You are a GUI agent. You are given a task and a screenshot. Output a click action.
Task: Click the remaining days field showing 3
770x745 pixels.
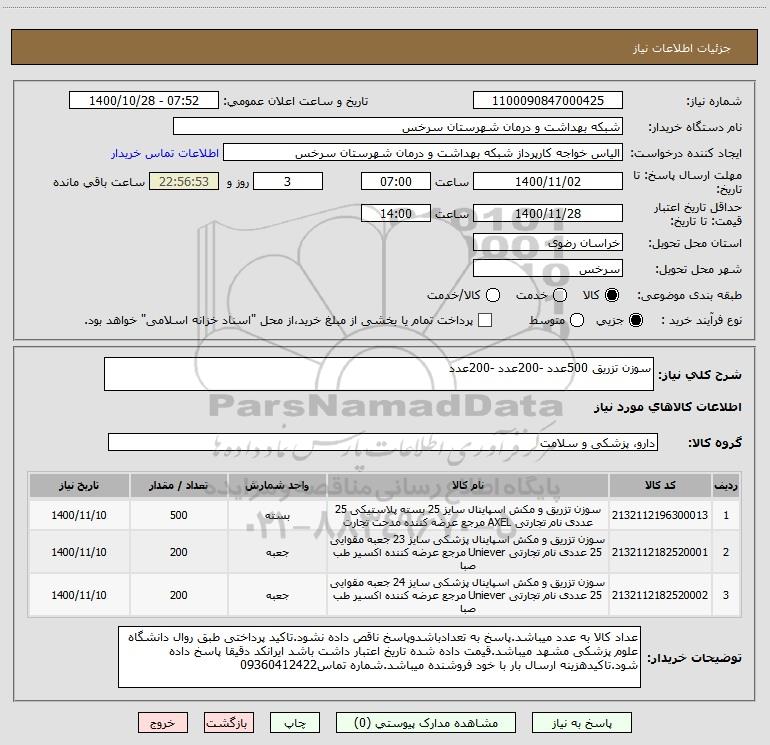[x=288, y=181]
